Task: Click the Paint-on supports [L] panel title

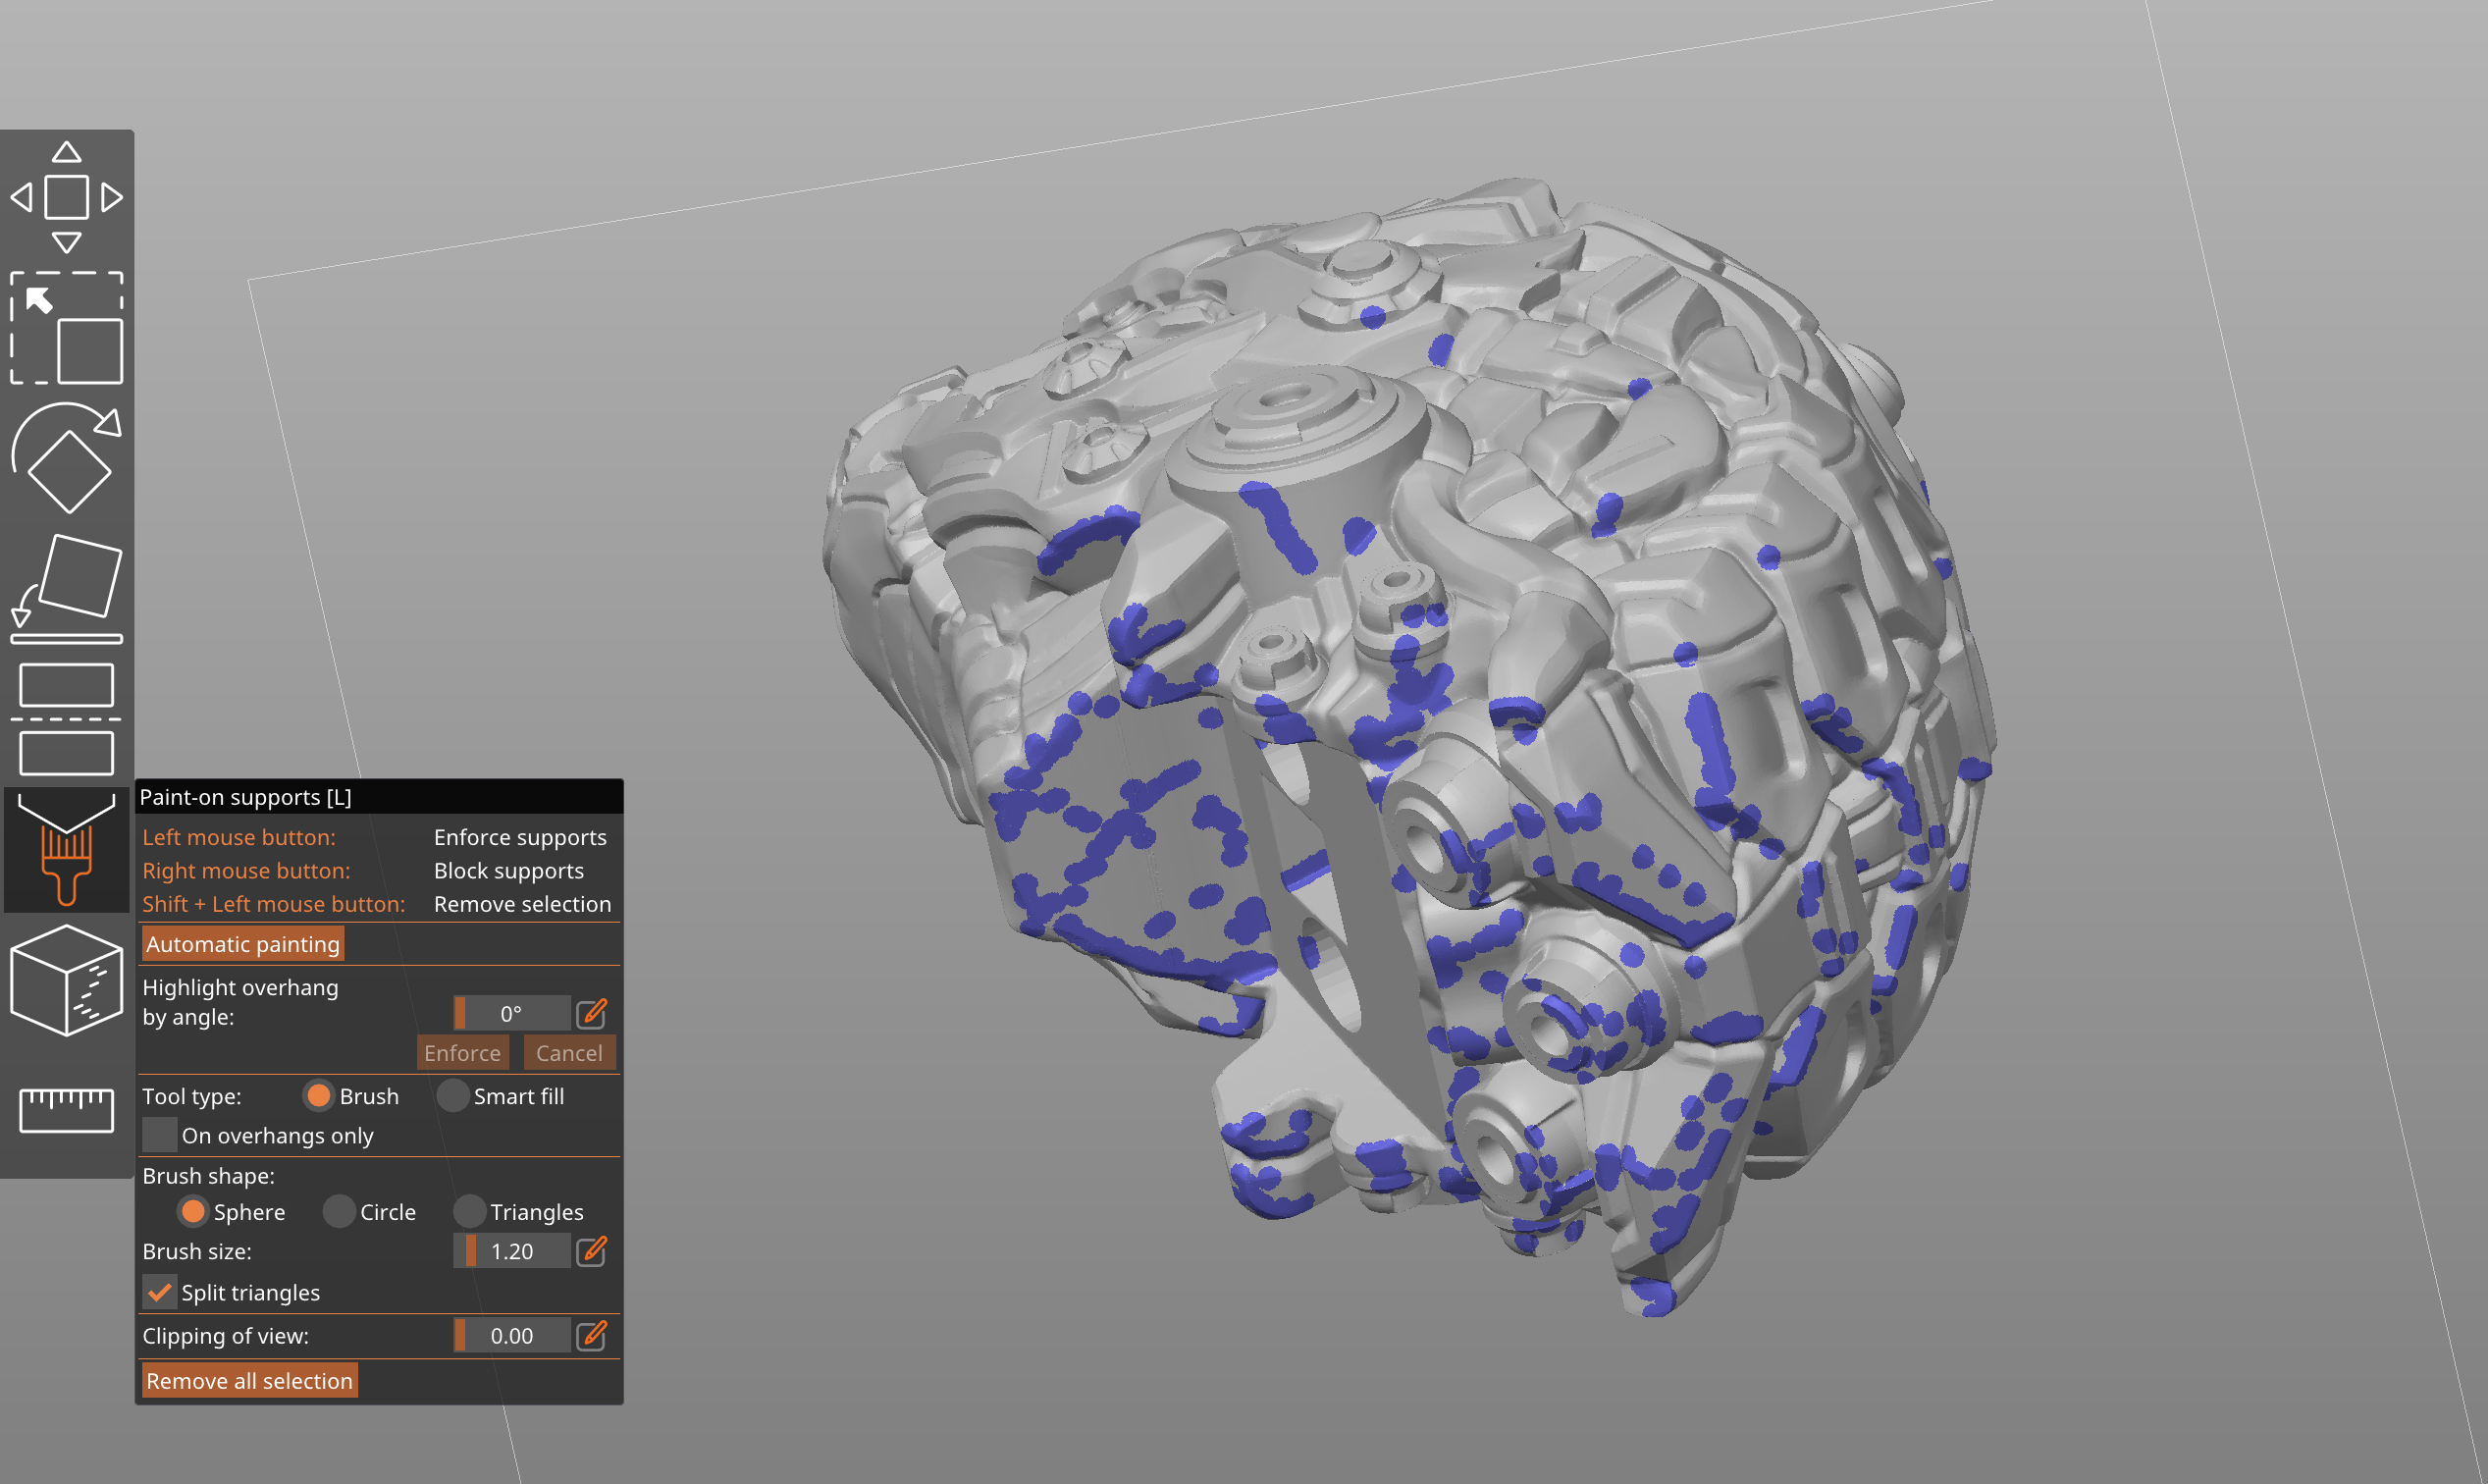Action: click(x=245, y=797)
